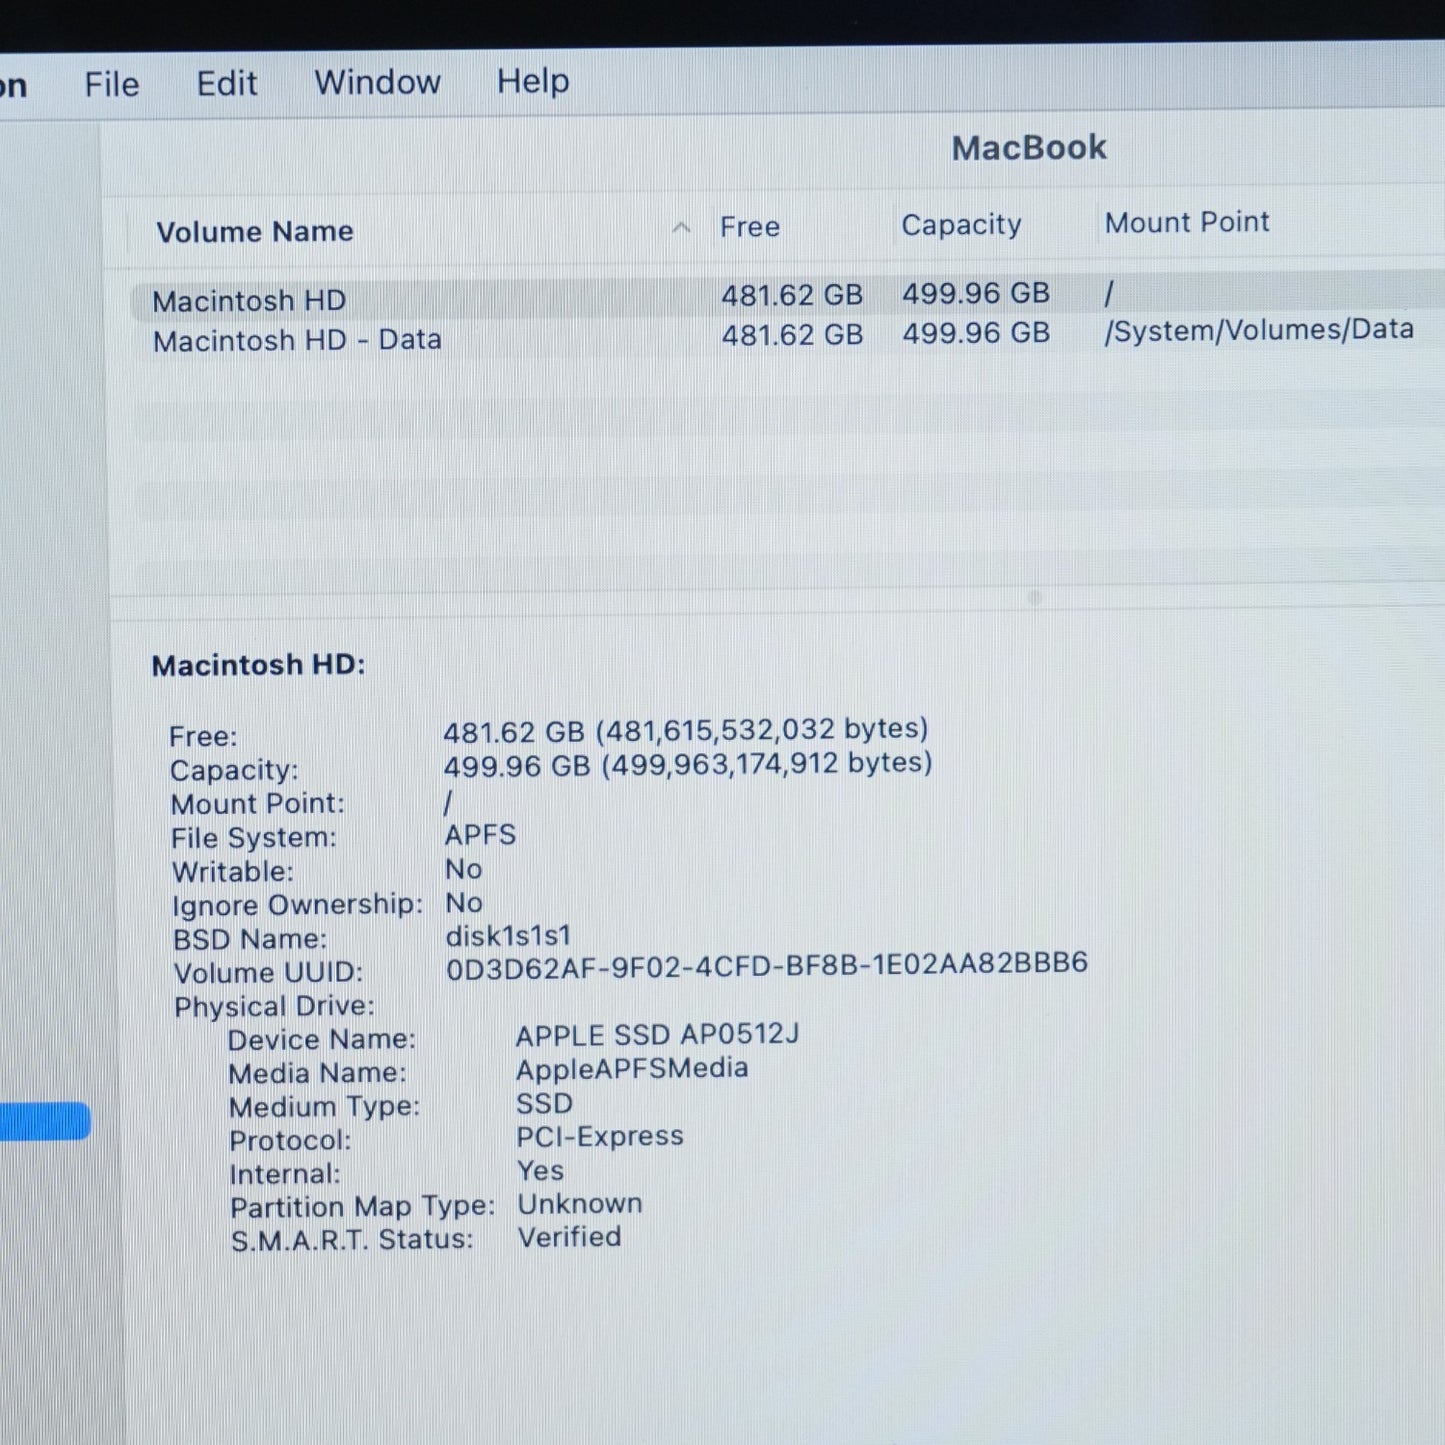Click the value "499.96 GB (499,963,174,912 bytes)"

[x=688, y=765]
